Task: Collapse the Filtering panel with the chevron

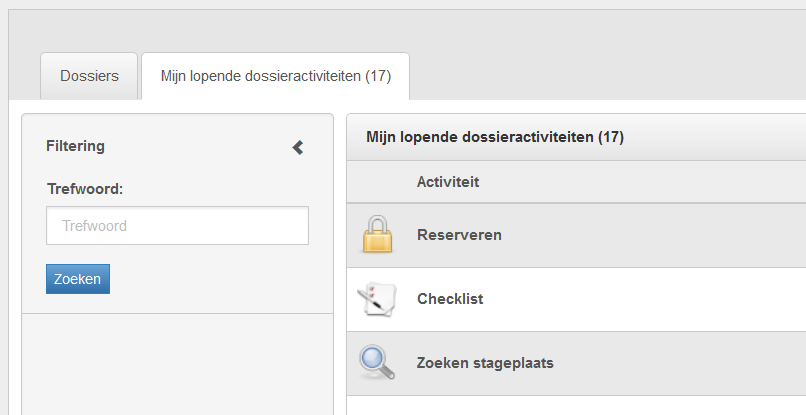Action: click(x=298, y=148)
